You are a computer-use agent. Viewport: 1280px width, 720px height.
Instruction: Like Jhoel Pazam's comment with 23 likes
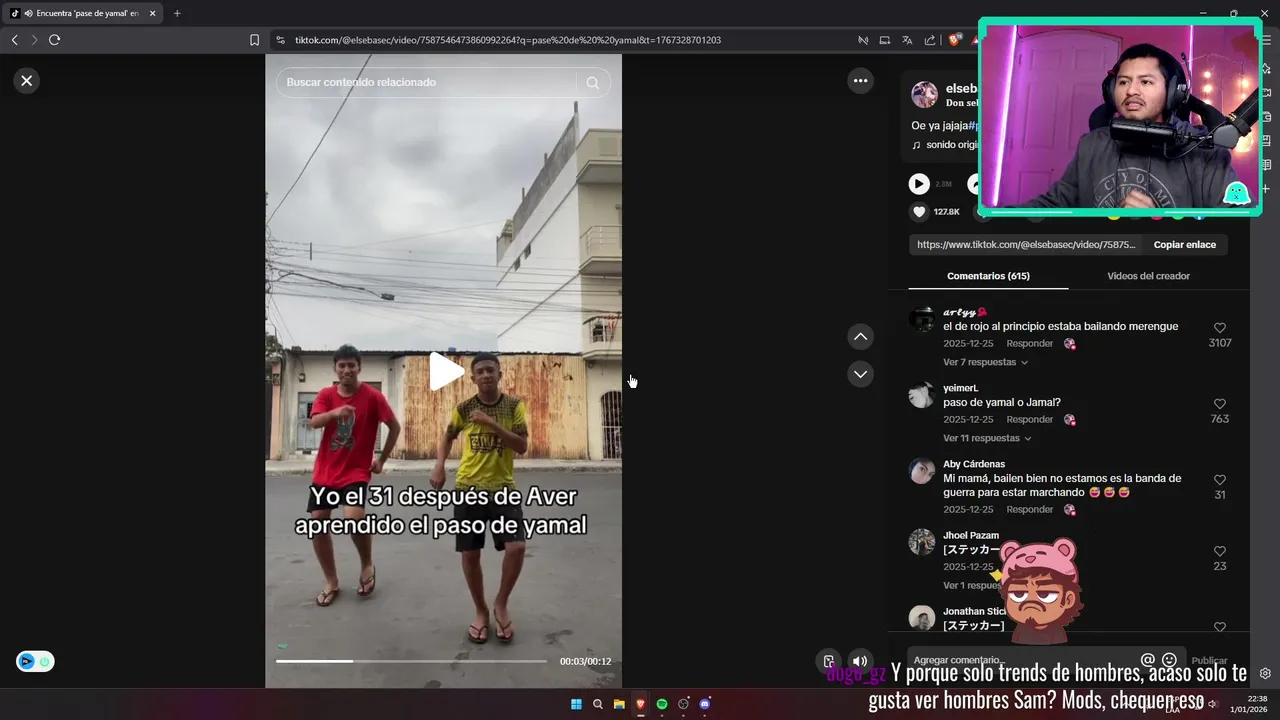pos(1220,551)
